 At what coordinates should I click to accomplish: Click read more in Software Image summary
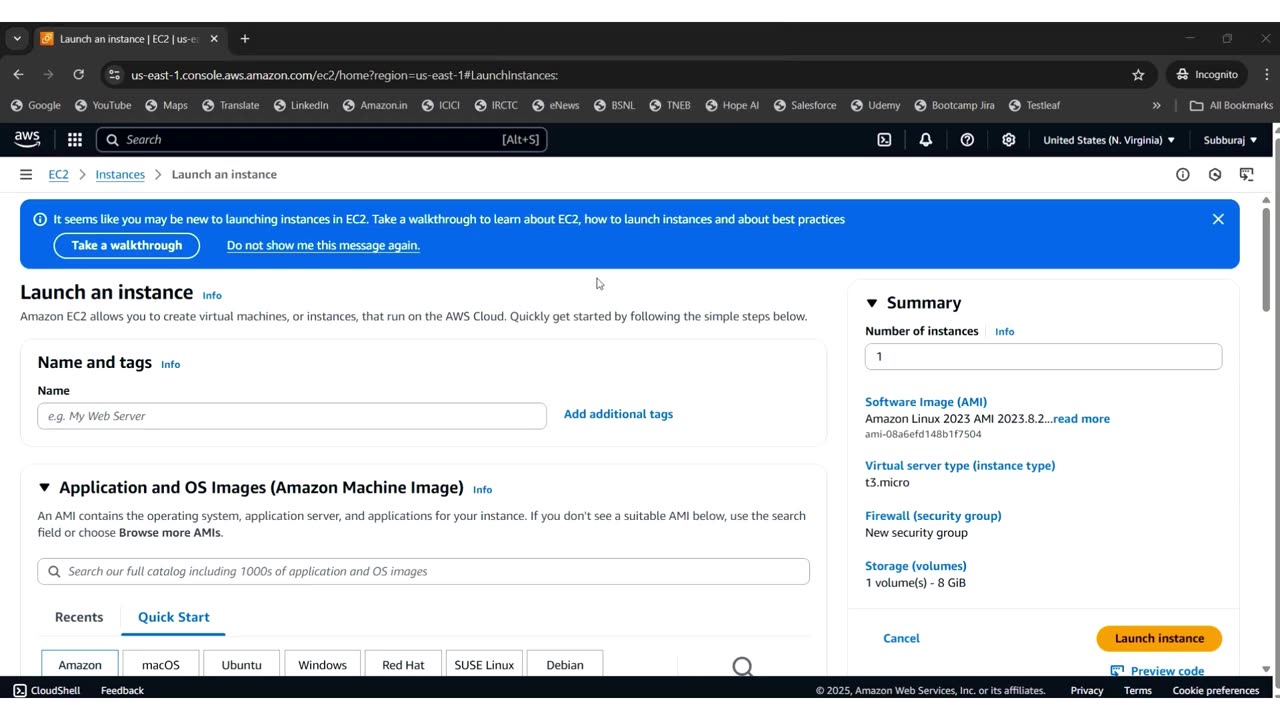[1081, 419]
